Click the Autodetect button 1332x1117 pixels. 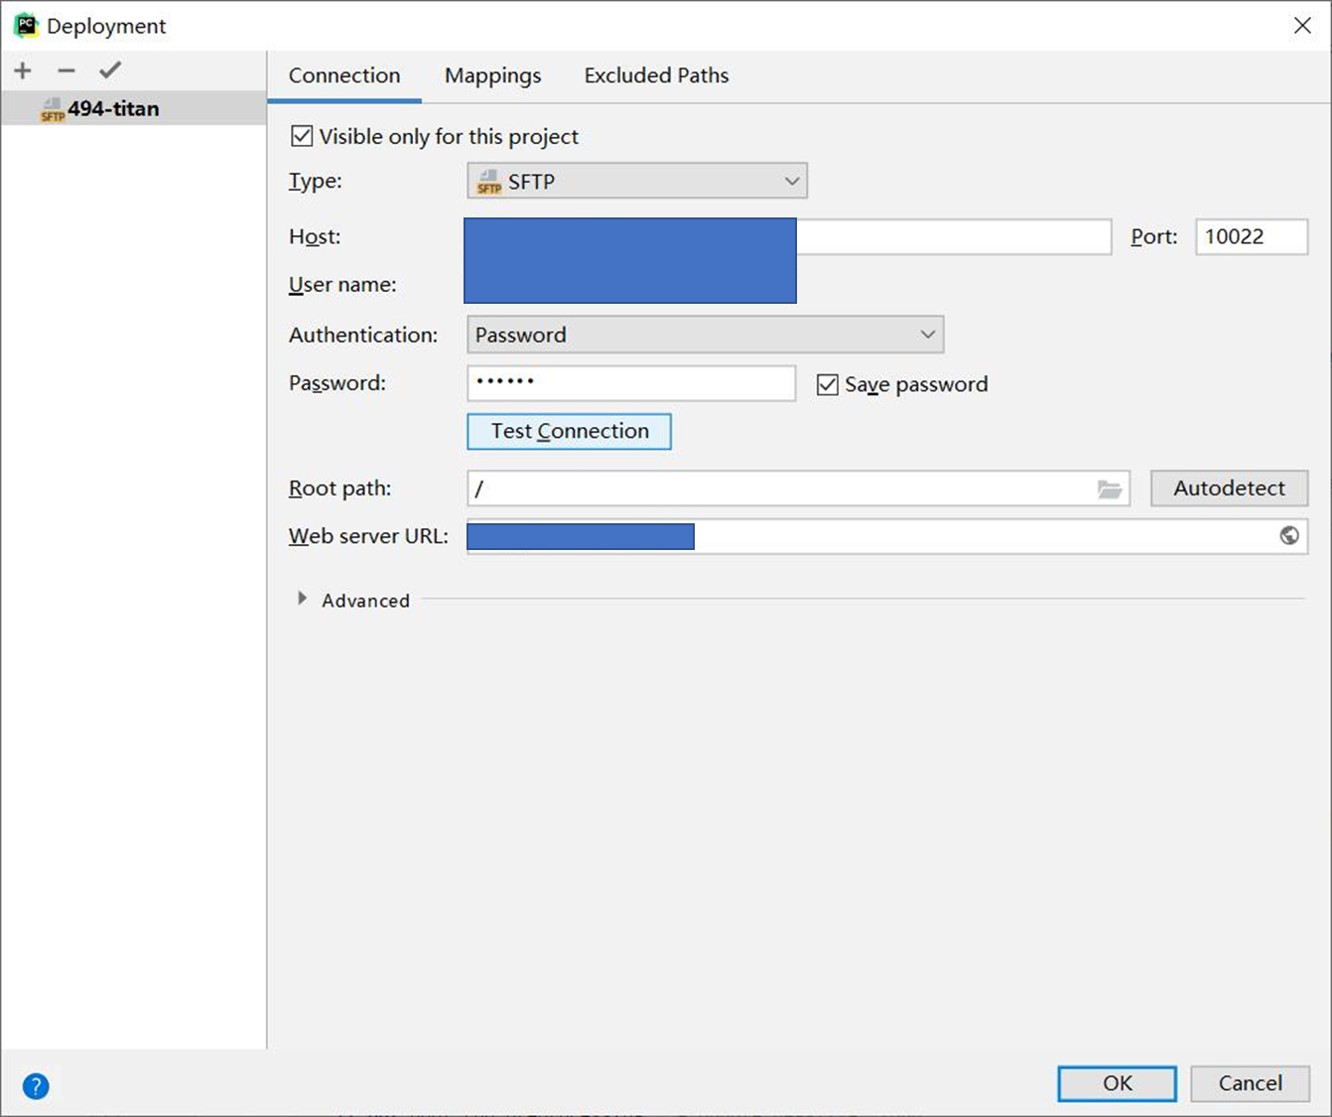point(1229,488)
